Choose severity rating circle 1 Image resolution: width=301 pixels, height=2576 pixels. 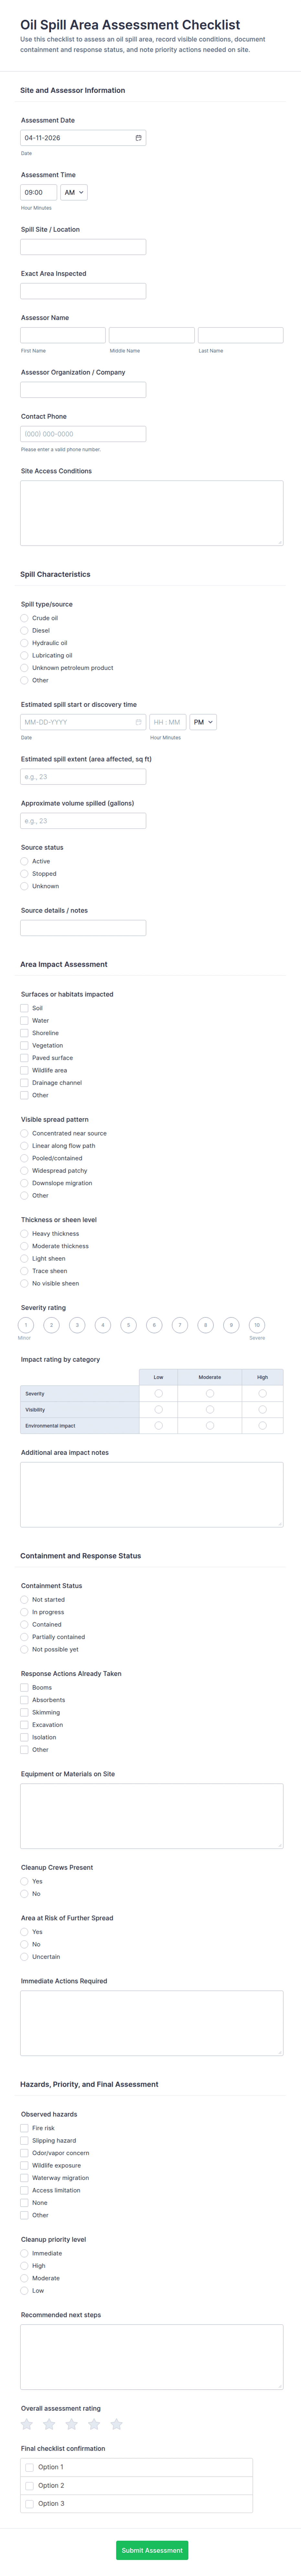26,1325
